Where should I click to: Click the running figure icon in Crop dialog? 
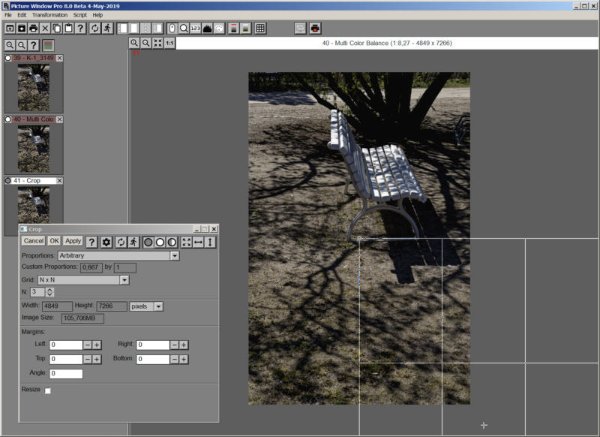[134, 241]
